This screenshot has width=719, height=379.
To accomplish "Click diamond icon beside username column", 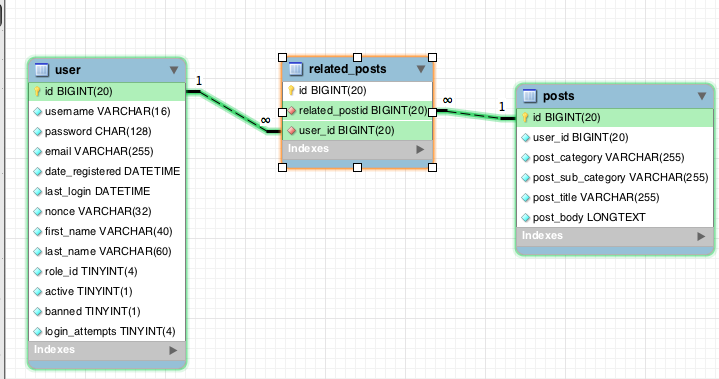I will [x=38, y=111].
